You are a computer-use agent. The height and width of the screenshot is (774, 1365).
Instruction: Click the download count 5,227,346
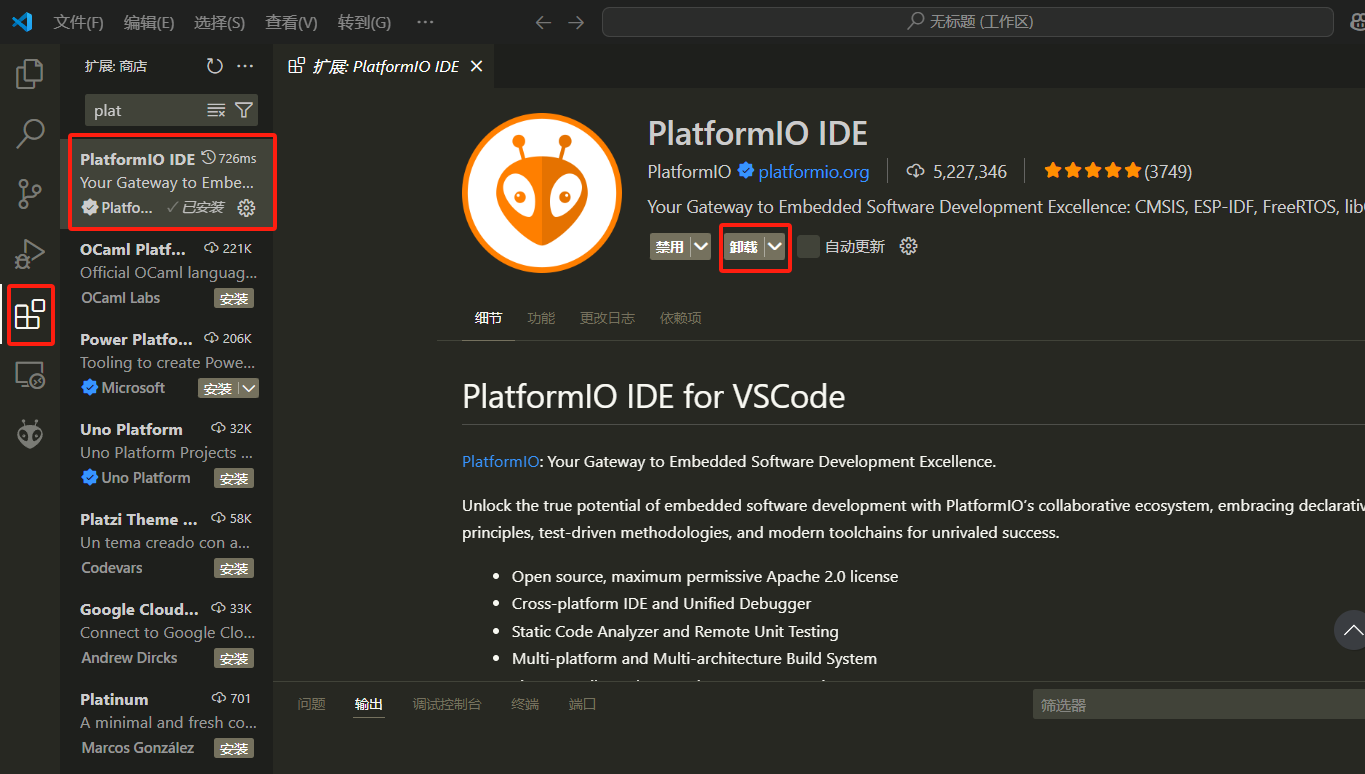957,171
